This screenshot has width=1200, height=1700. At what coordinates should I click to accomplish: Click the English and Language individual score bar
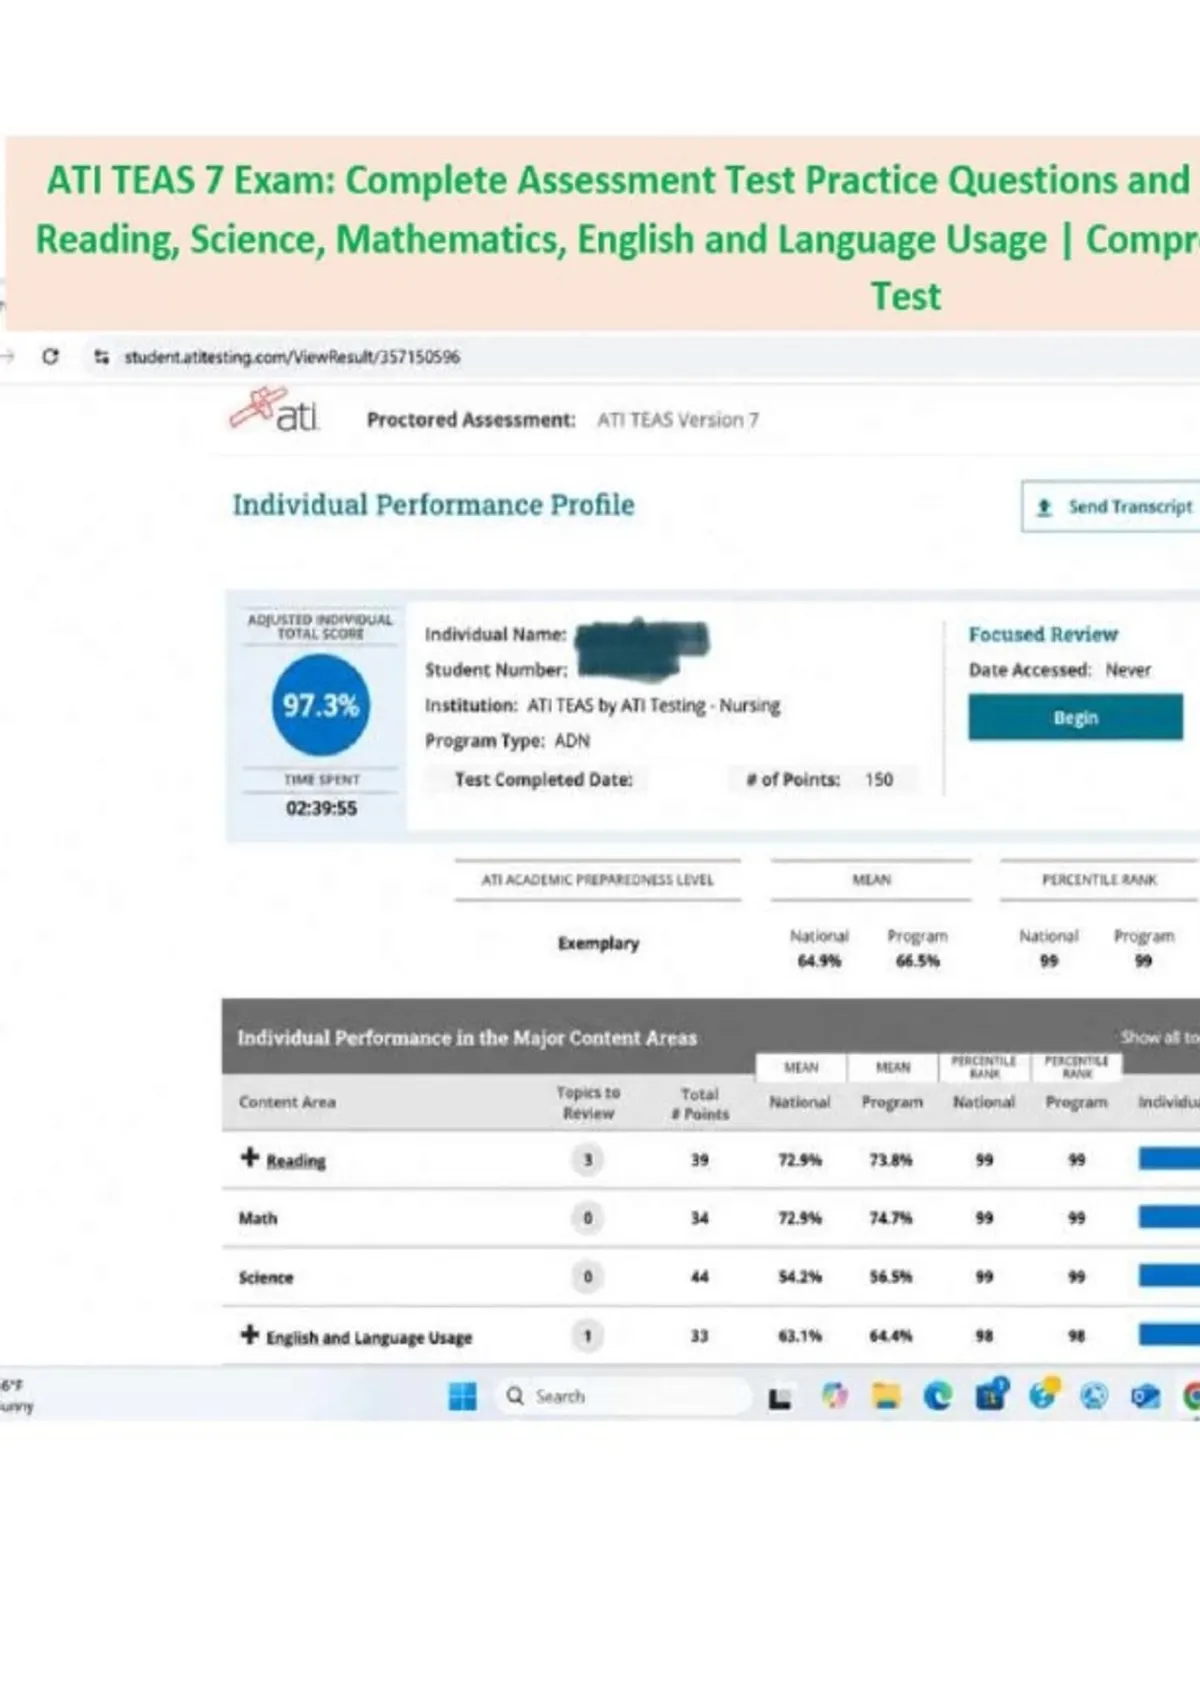[1169, 1335]
